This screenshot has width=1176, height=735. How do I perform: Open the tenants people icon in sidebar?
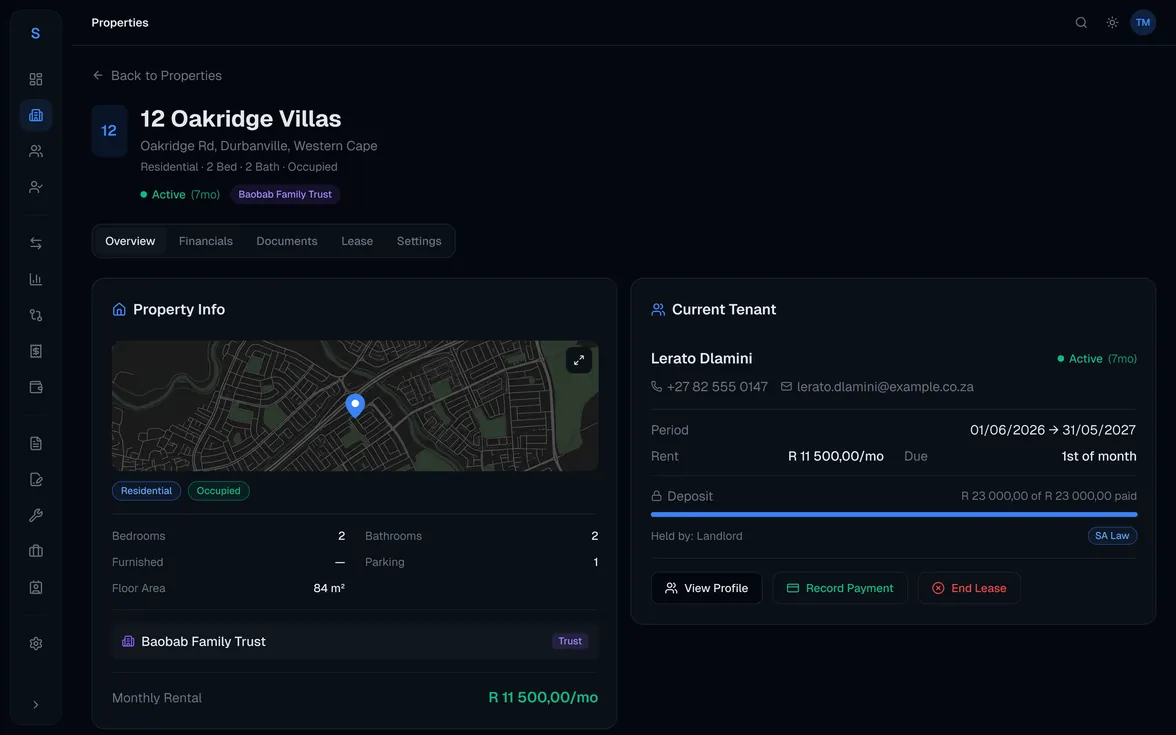pyautogui.click(x=35, y=151)
